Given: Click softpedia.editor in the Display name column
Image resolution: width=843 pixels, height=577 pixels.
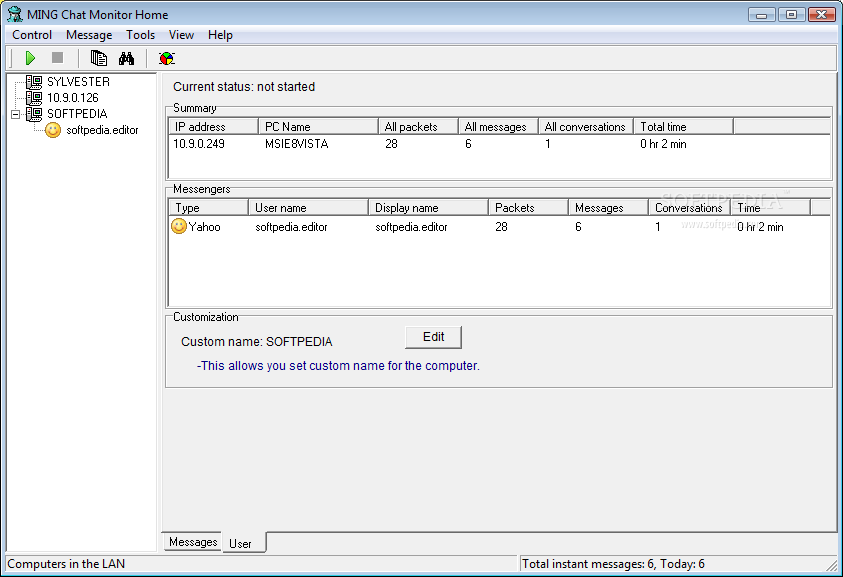Looking at the screenshot, I should click(411, 227).
